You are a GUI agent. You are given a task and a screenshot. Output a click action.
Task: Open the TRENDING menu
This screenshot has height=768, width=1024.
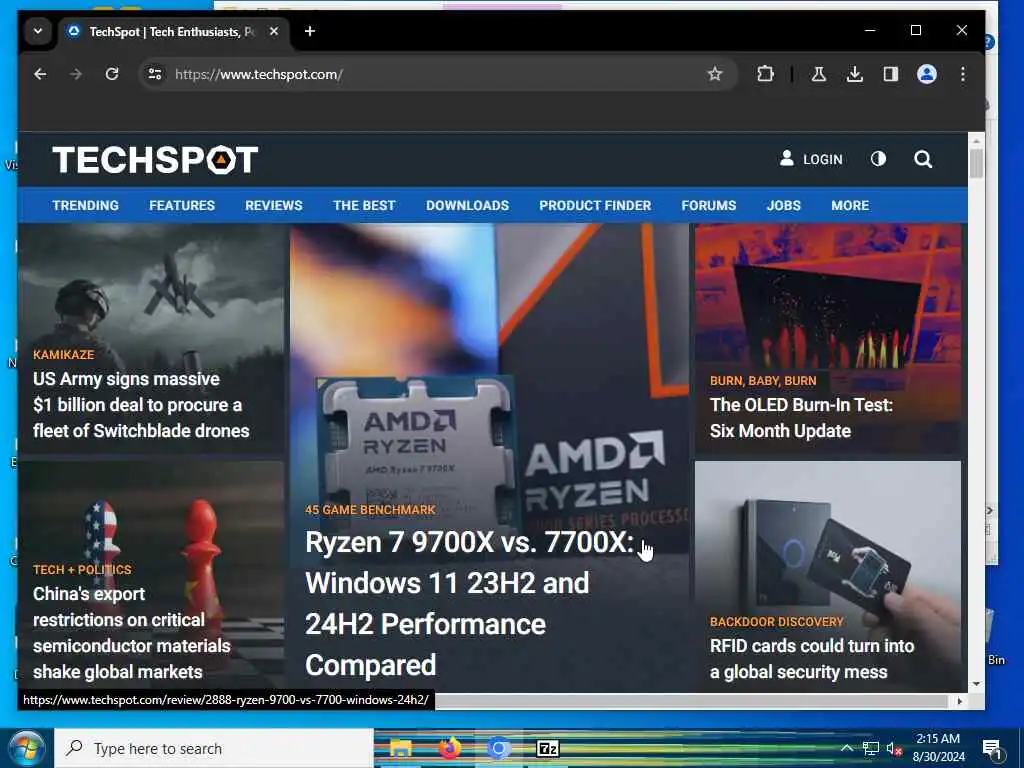tap(86, 206)
